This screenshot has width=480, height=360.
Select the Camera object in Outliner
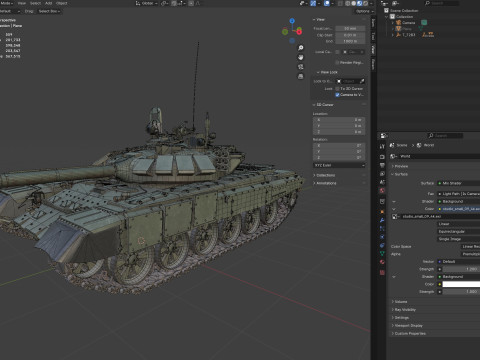pos(408,23)
